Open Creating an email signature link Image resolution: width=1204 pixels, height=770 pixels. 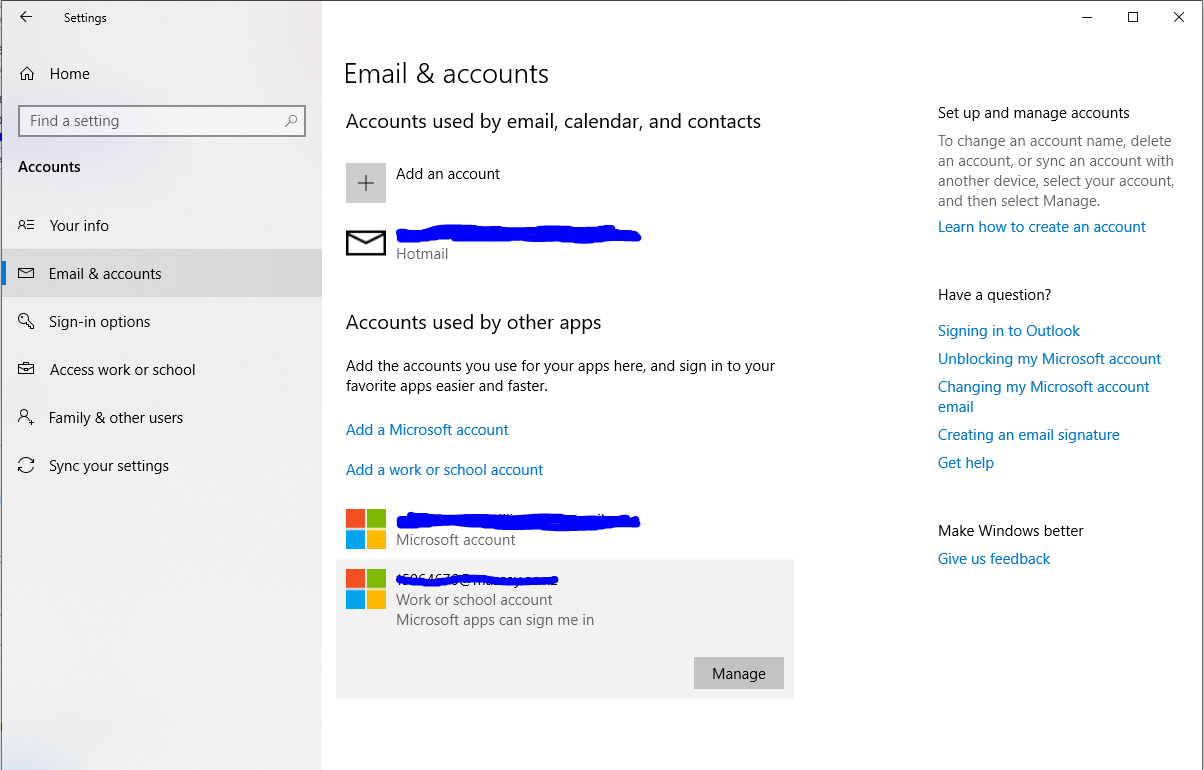tap(1029, 435)
